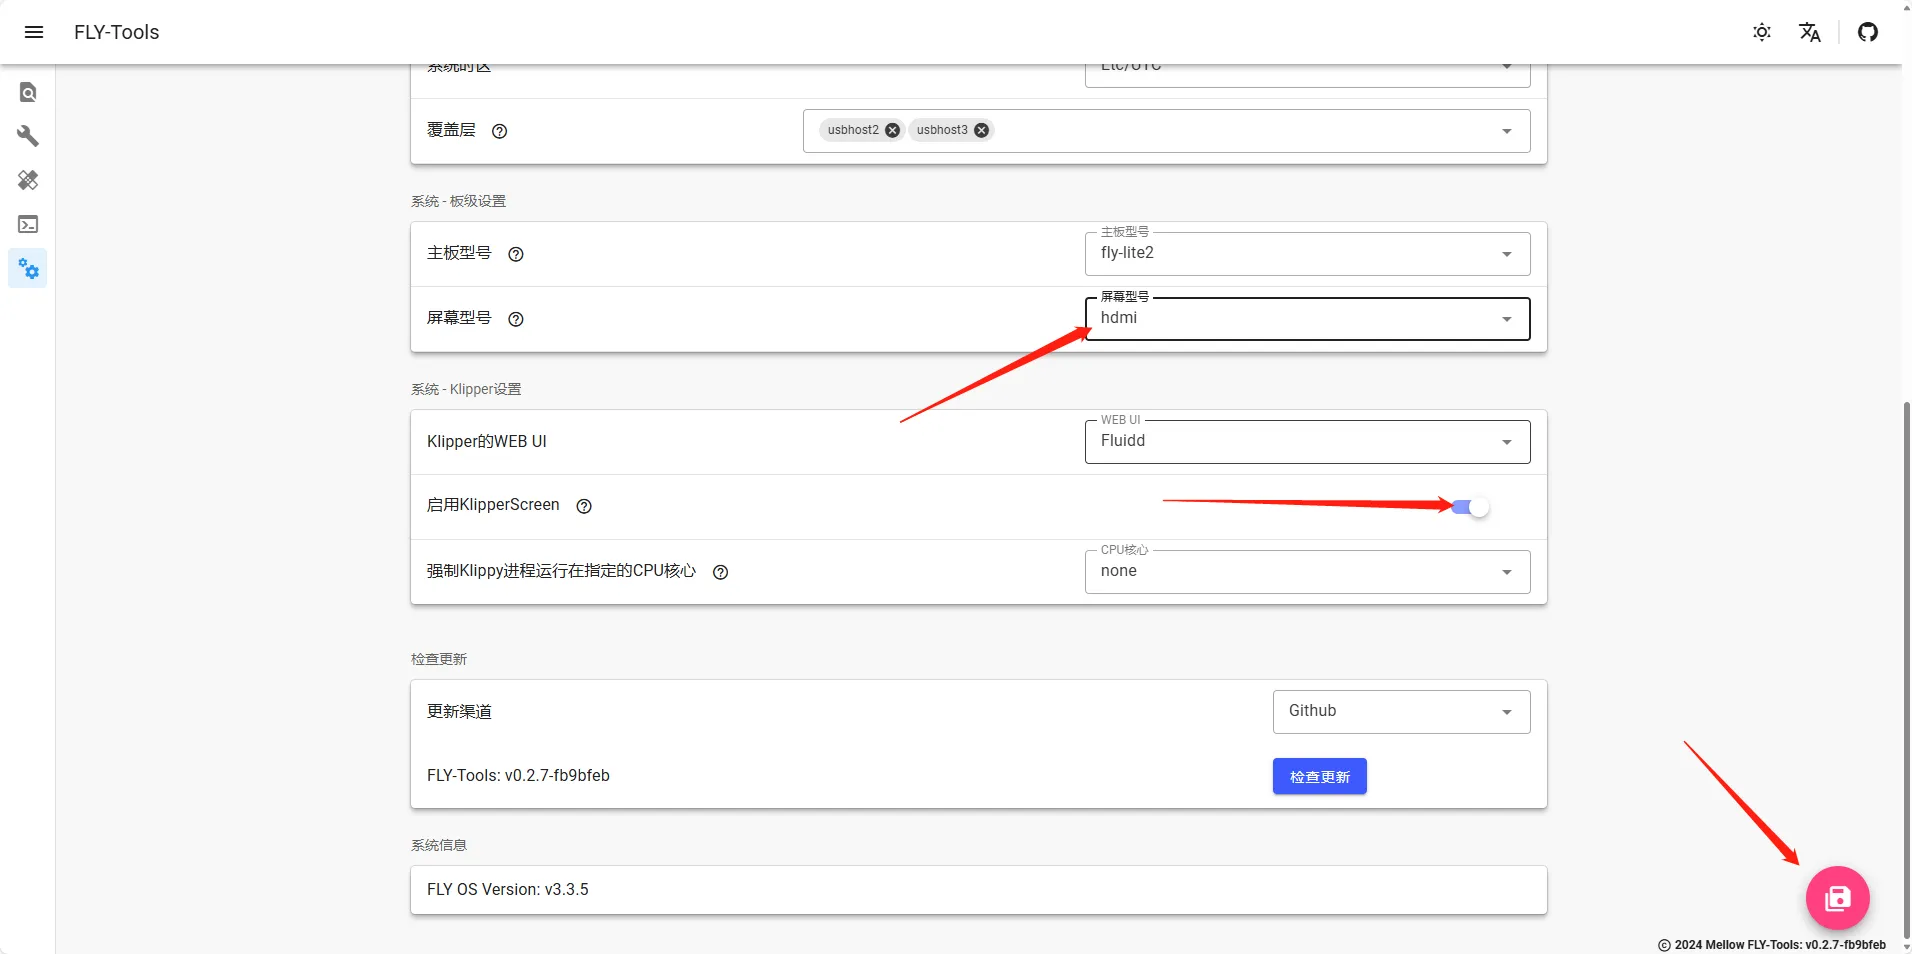Toggle the light/dark theme icon
The image size is (1912, 954).
tap(1762, 32)
